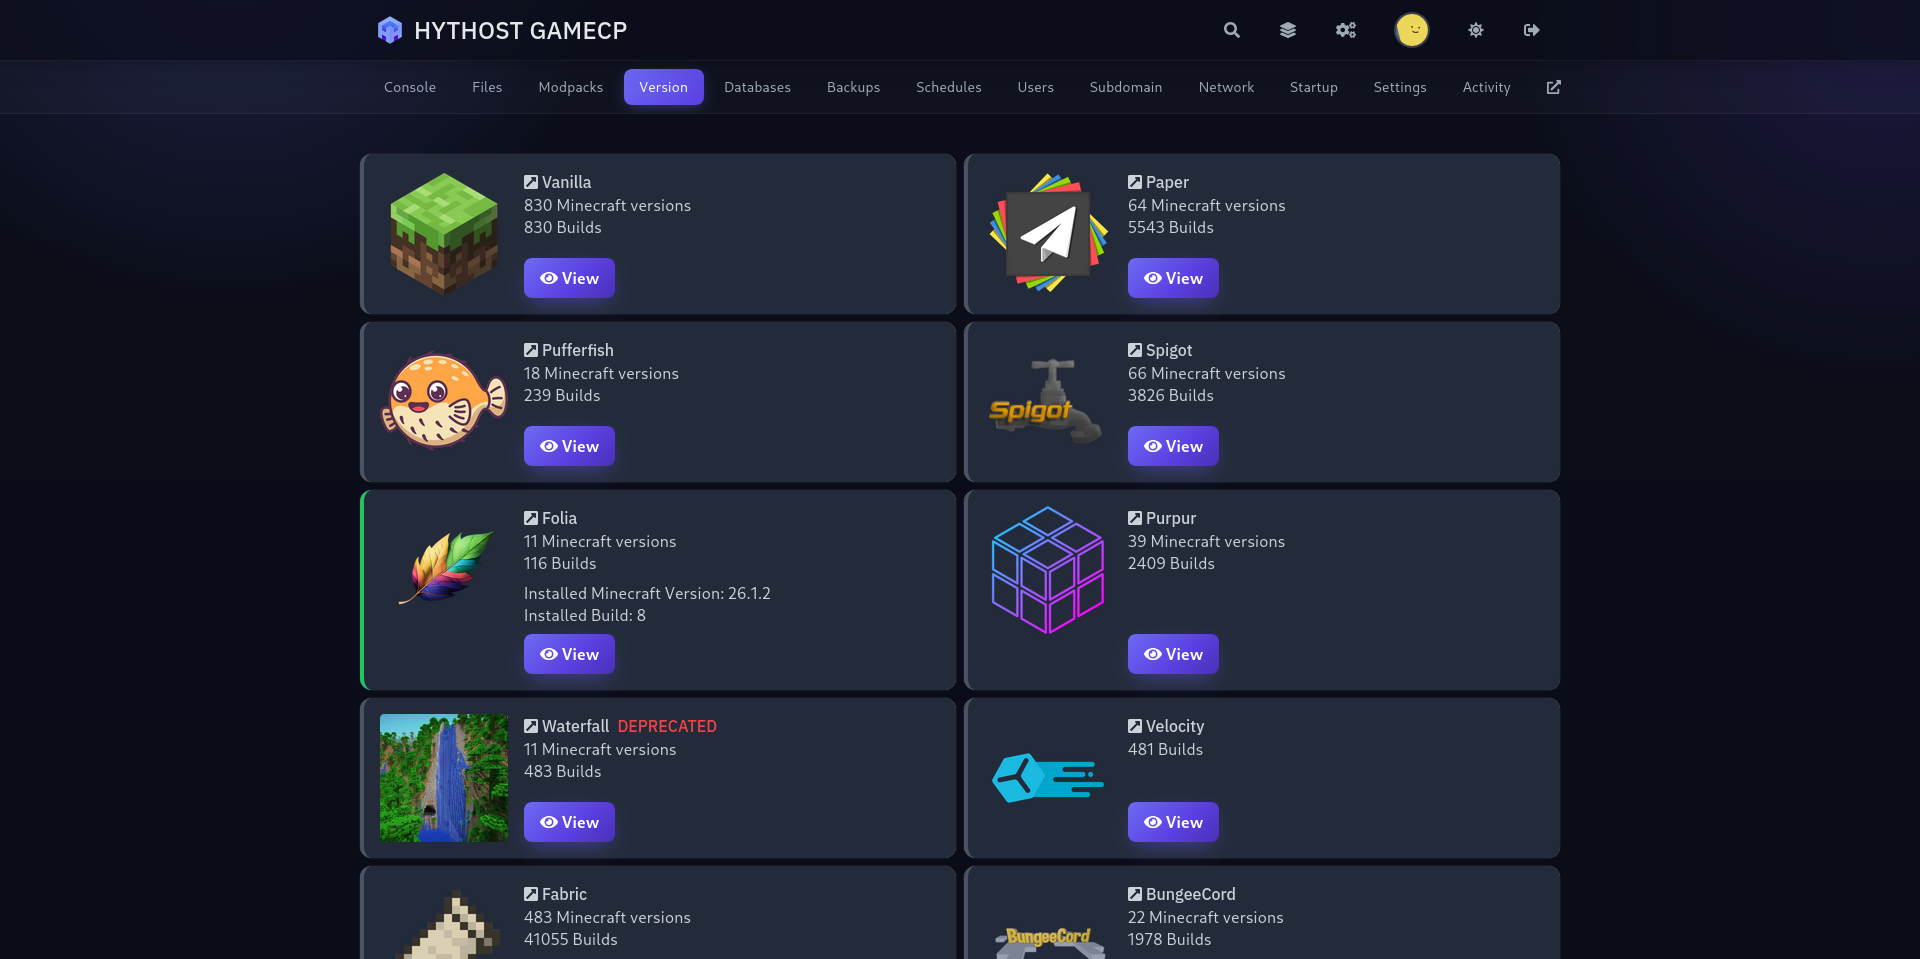Click the edit icon beside Purpur
Screen dimensions: 1920x959
(x=1135, y=518)
